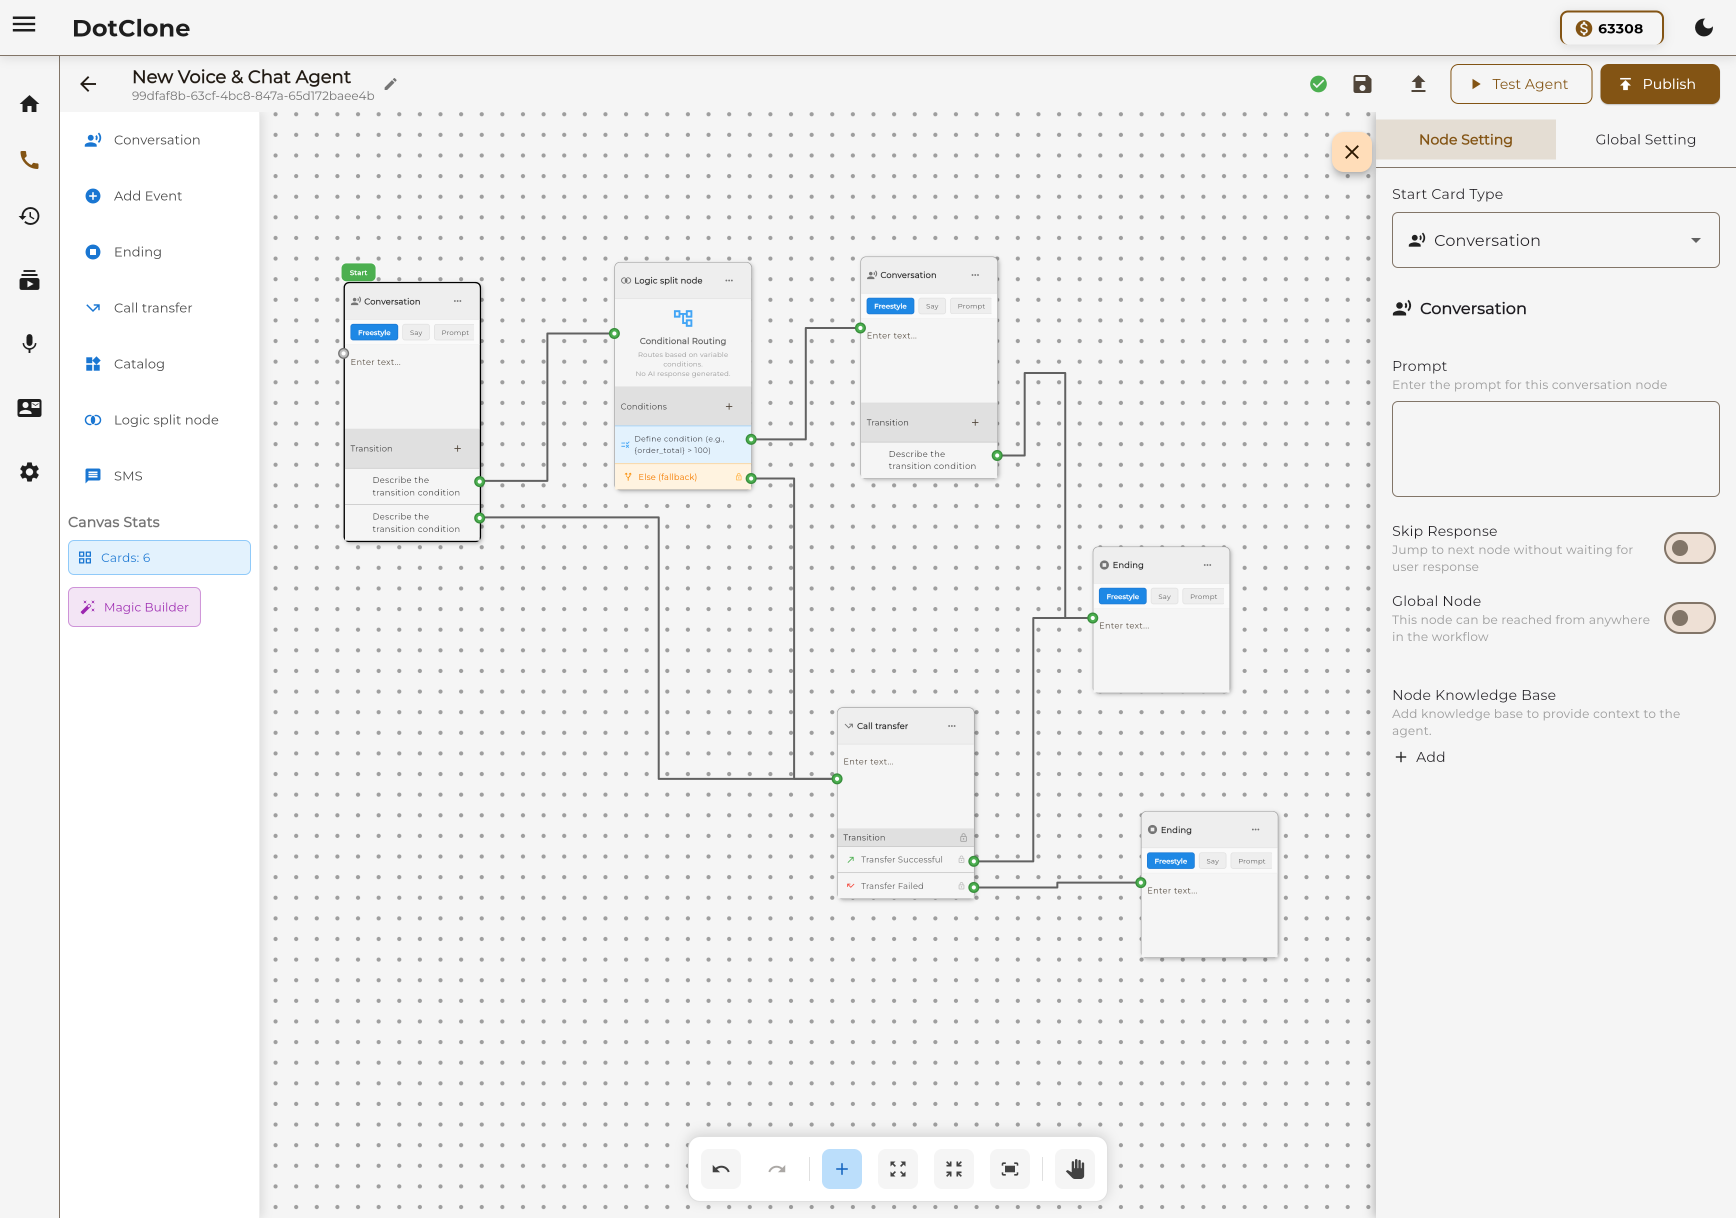
Task: Click the back arrow next to agent name
Action: click(88, 84)
